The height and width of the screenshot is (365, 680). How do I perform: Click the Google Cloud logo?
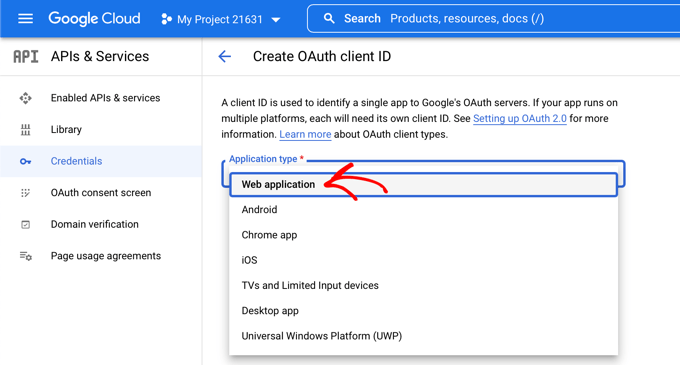[94, 19]
